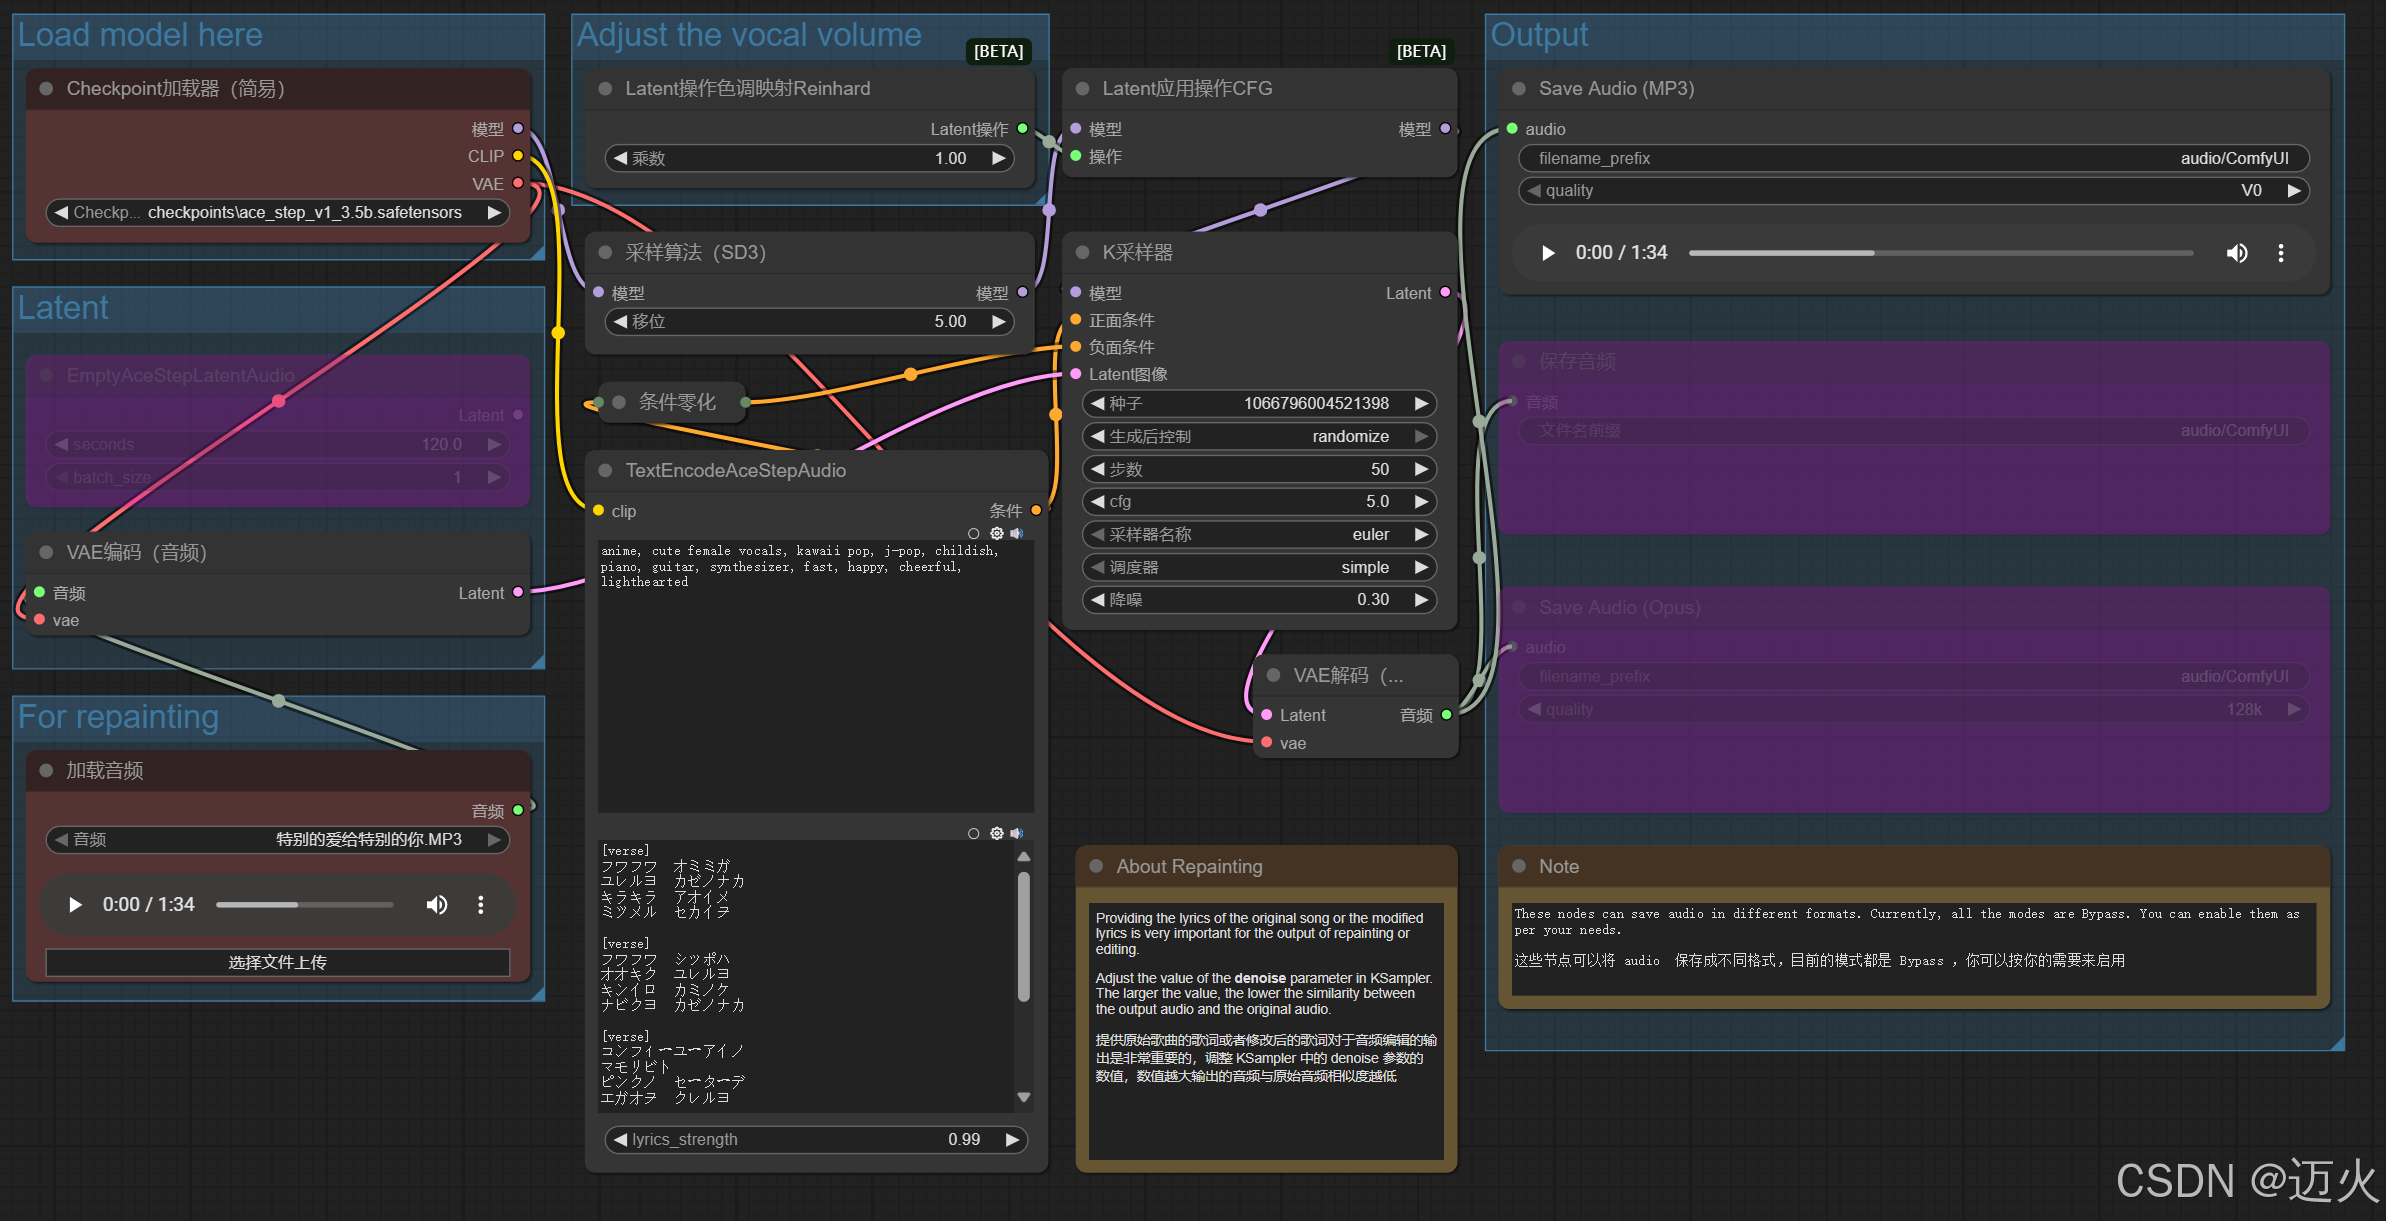Click the Load model here group title
This screenshot has width=2386, height=1221.
click(140, 35)
